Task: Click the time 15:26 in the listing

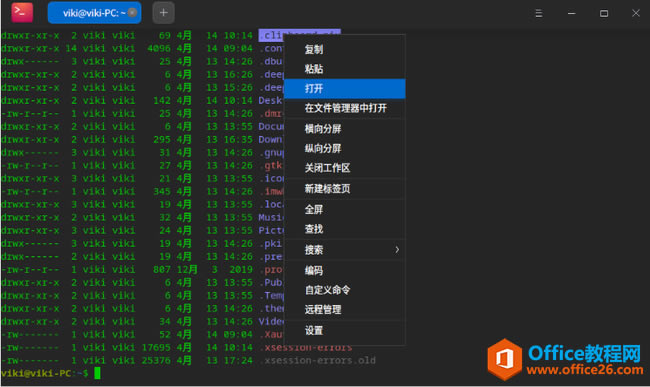Action: point(238,87)
